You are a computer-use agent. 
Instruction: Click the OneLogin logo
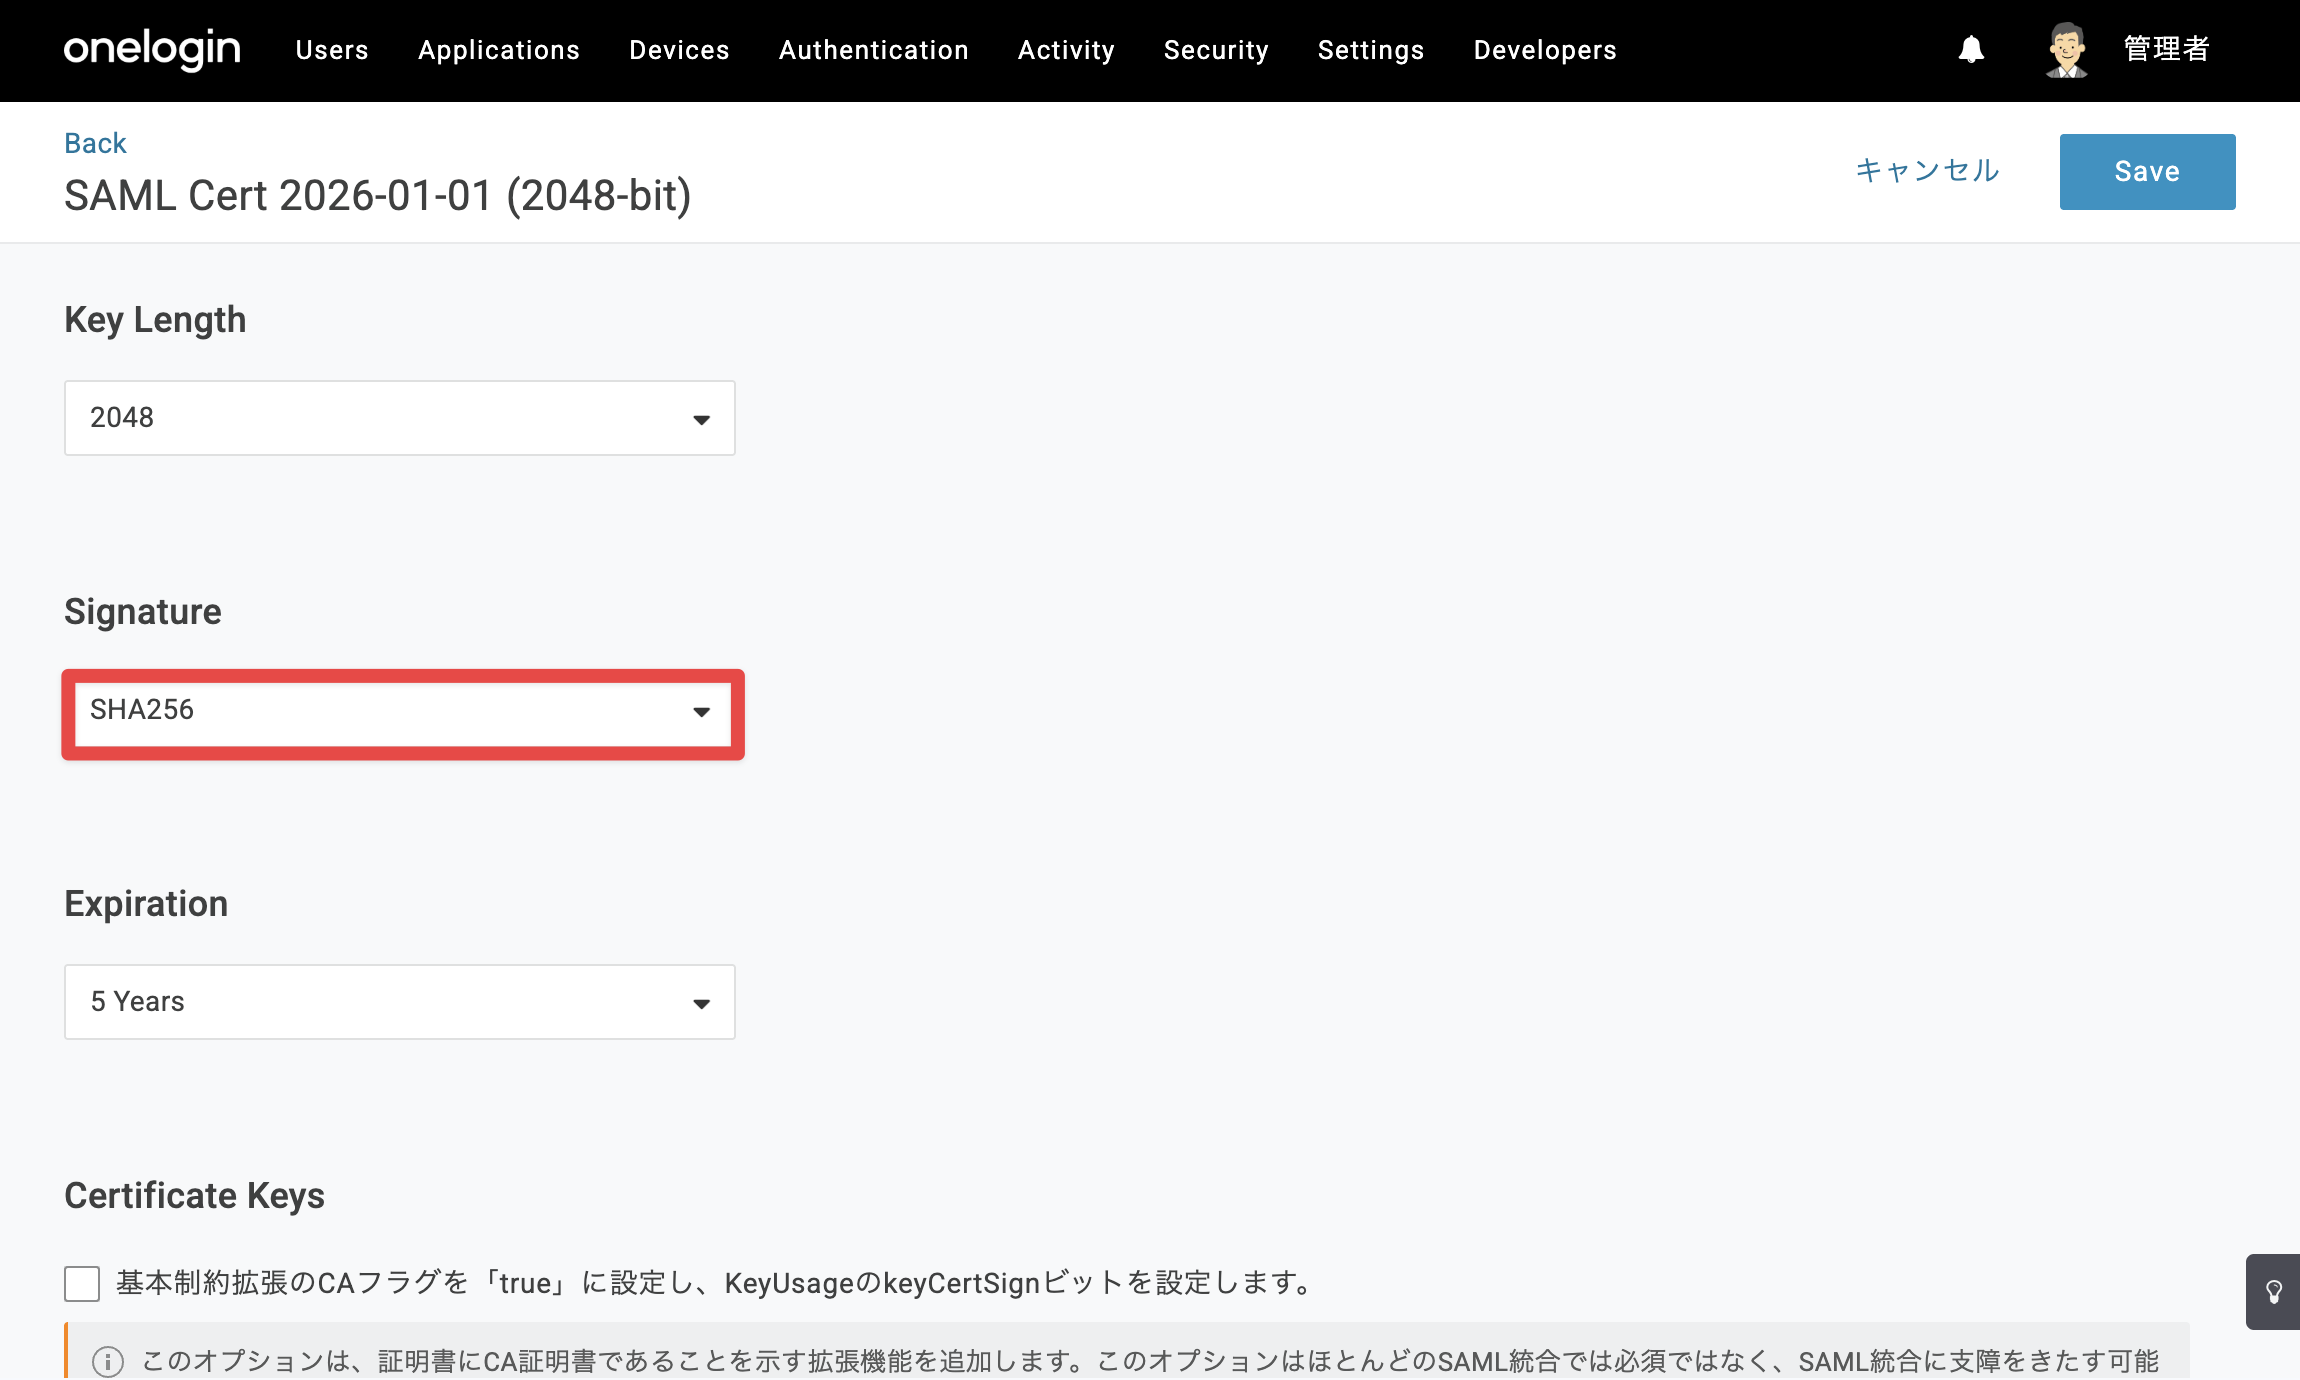pyautogui.click(x=152, y=49)
